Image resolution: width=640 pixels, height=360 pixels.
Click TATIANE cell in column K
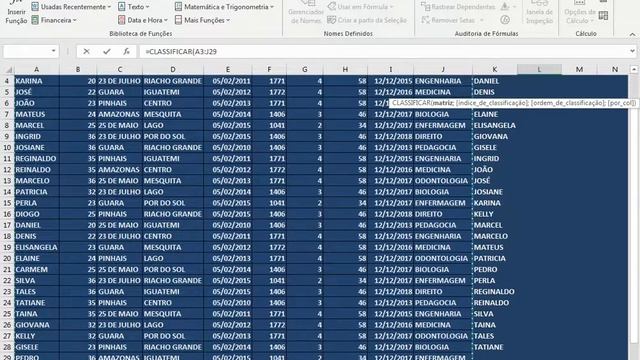pyautogui.click(x=495, y=347)
